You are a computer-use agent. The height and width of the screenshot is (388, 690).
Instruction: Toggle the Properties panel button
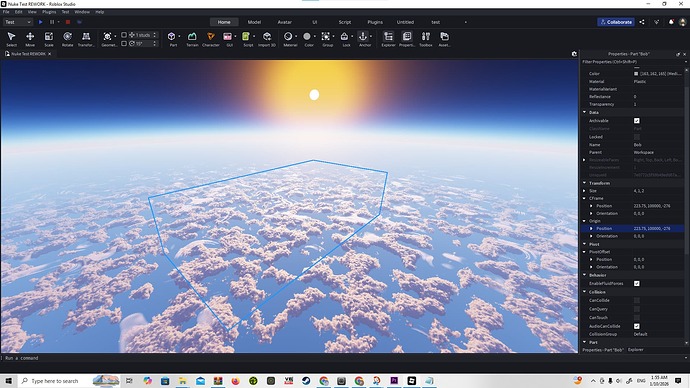[x=407, y=39]
